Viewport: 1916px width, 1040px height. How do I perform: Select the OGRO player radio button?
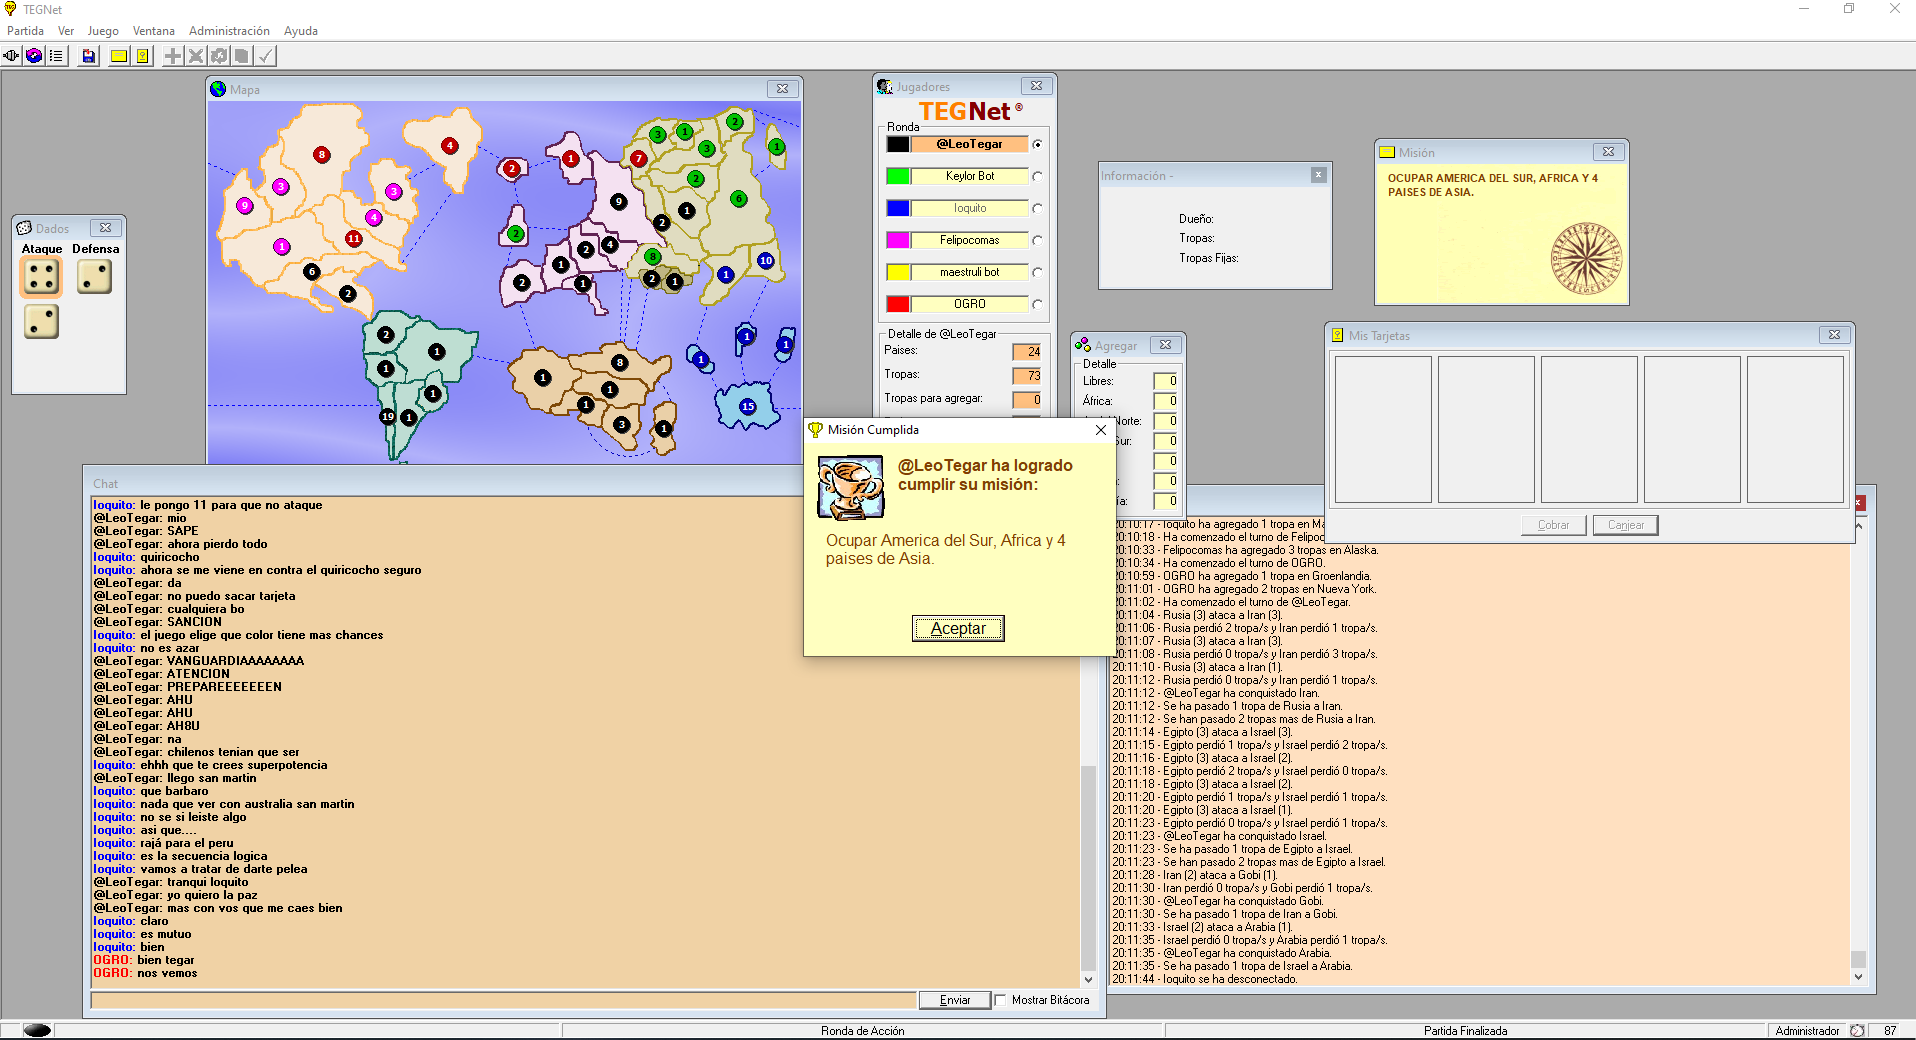click(x=1037, y=305)
